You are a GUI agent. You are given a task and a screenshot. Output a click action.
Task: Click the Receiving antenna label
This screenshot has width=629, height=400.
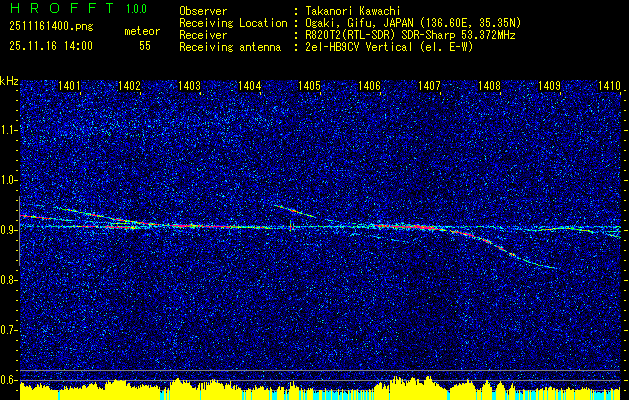point(230,47)
